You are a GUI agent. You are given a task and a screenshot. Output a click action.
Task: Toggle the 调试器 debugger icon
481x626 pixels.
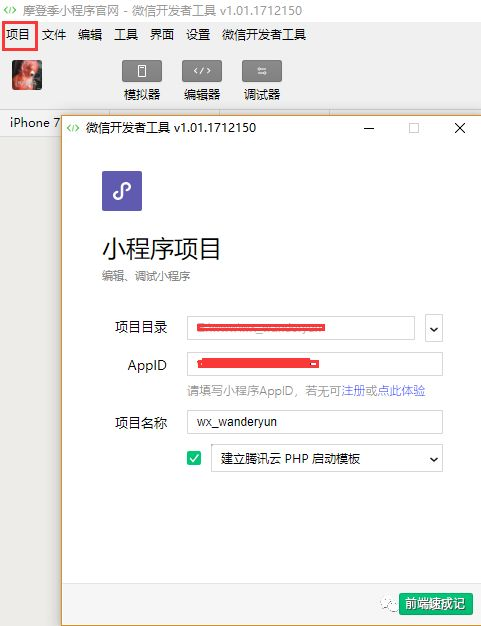point(262,71)
